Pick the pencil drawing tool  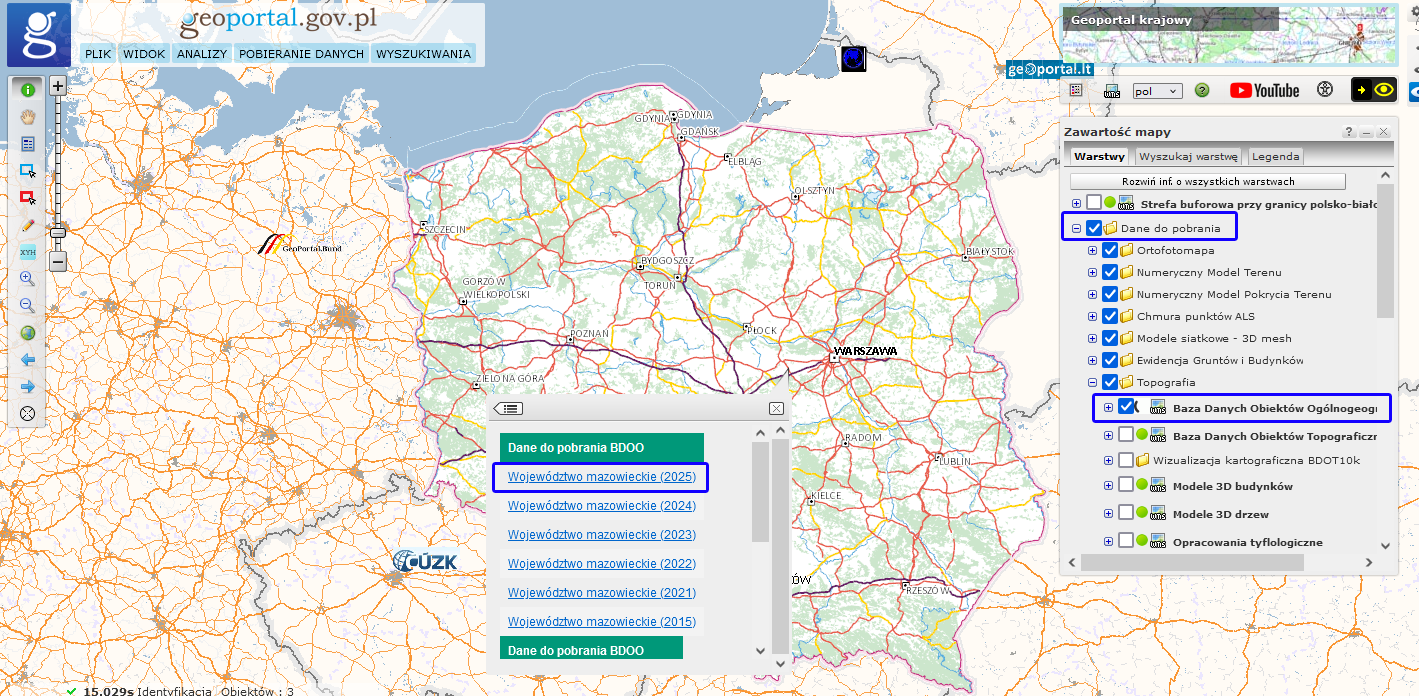[x=27, y=225]
